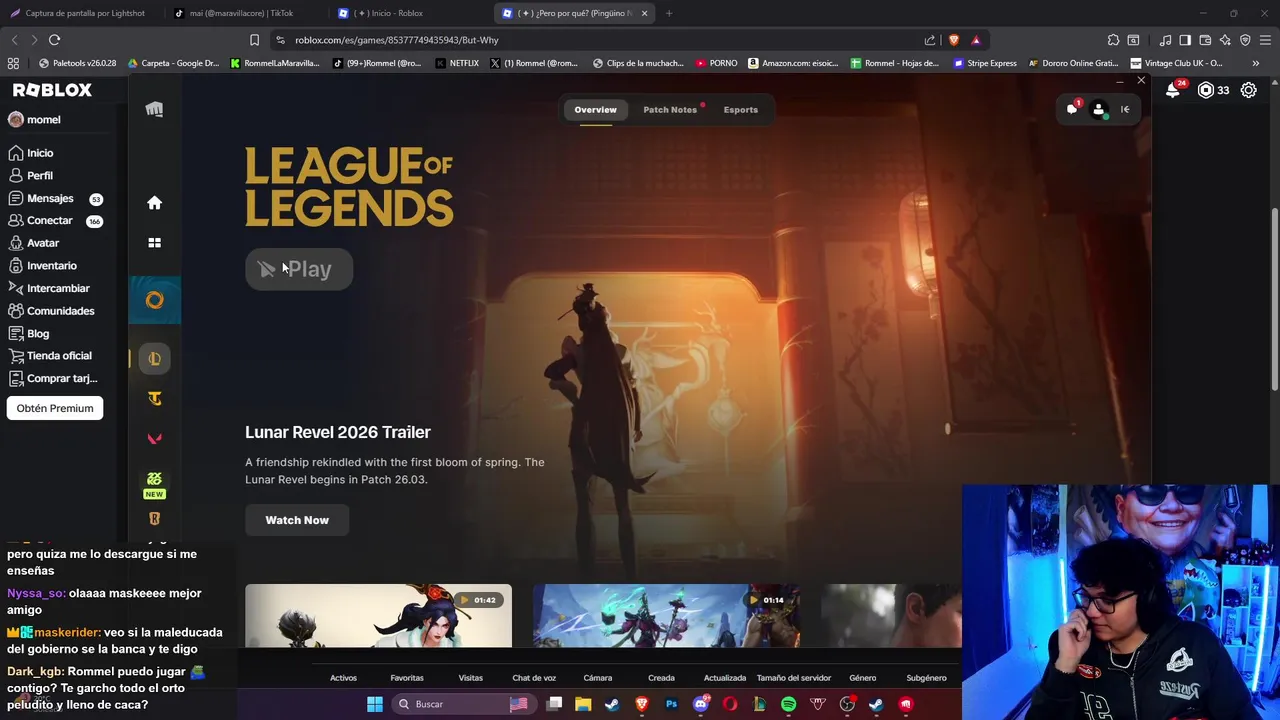Click the Roblox logo
Image resolution: width=1280 pixels, height=720 pixels.
(52, 90)
